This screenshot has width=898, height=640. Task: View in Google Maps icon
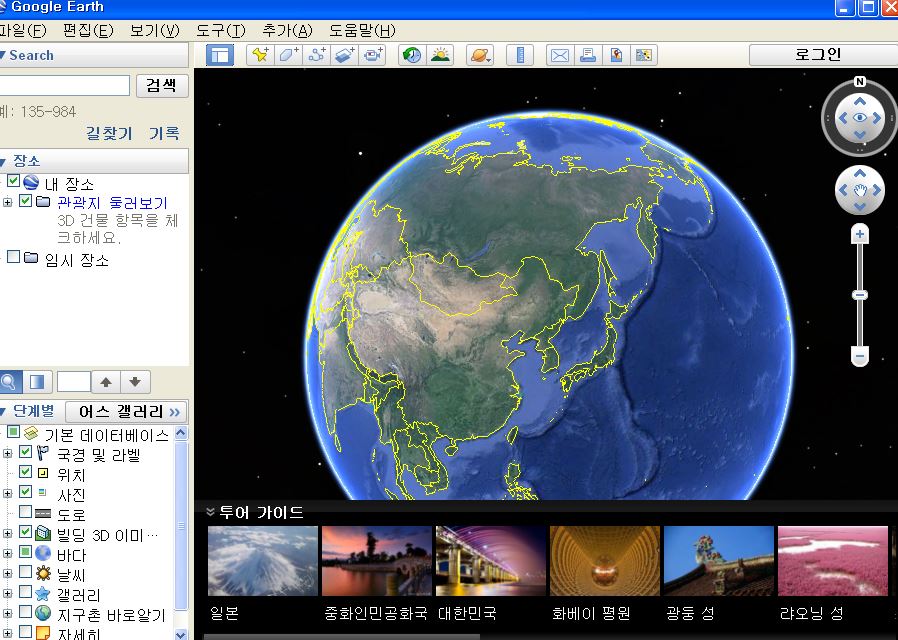[644, 55]
